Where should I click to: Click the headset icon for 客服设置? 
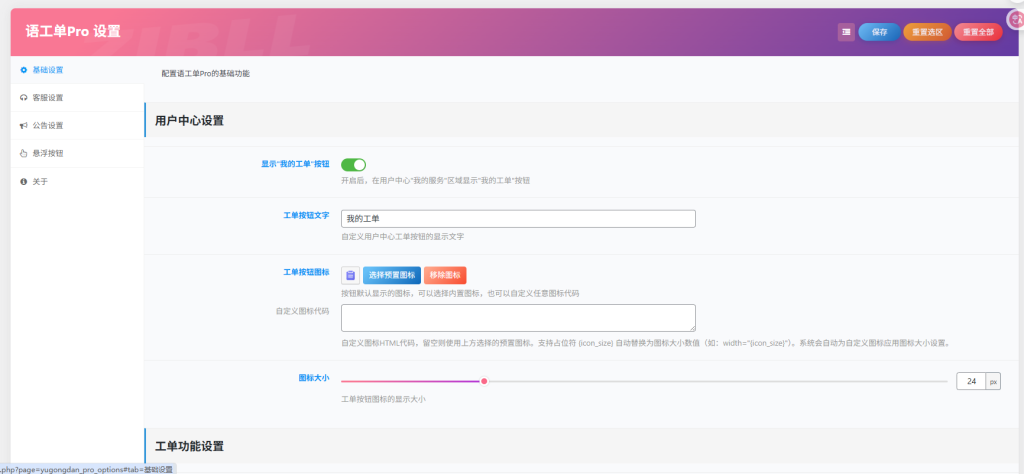[23, 98]
